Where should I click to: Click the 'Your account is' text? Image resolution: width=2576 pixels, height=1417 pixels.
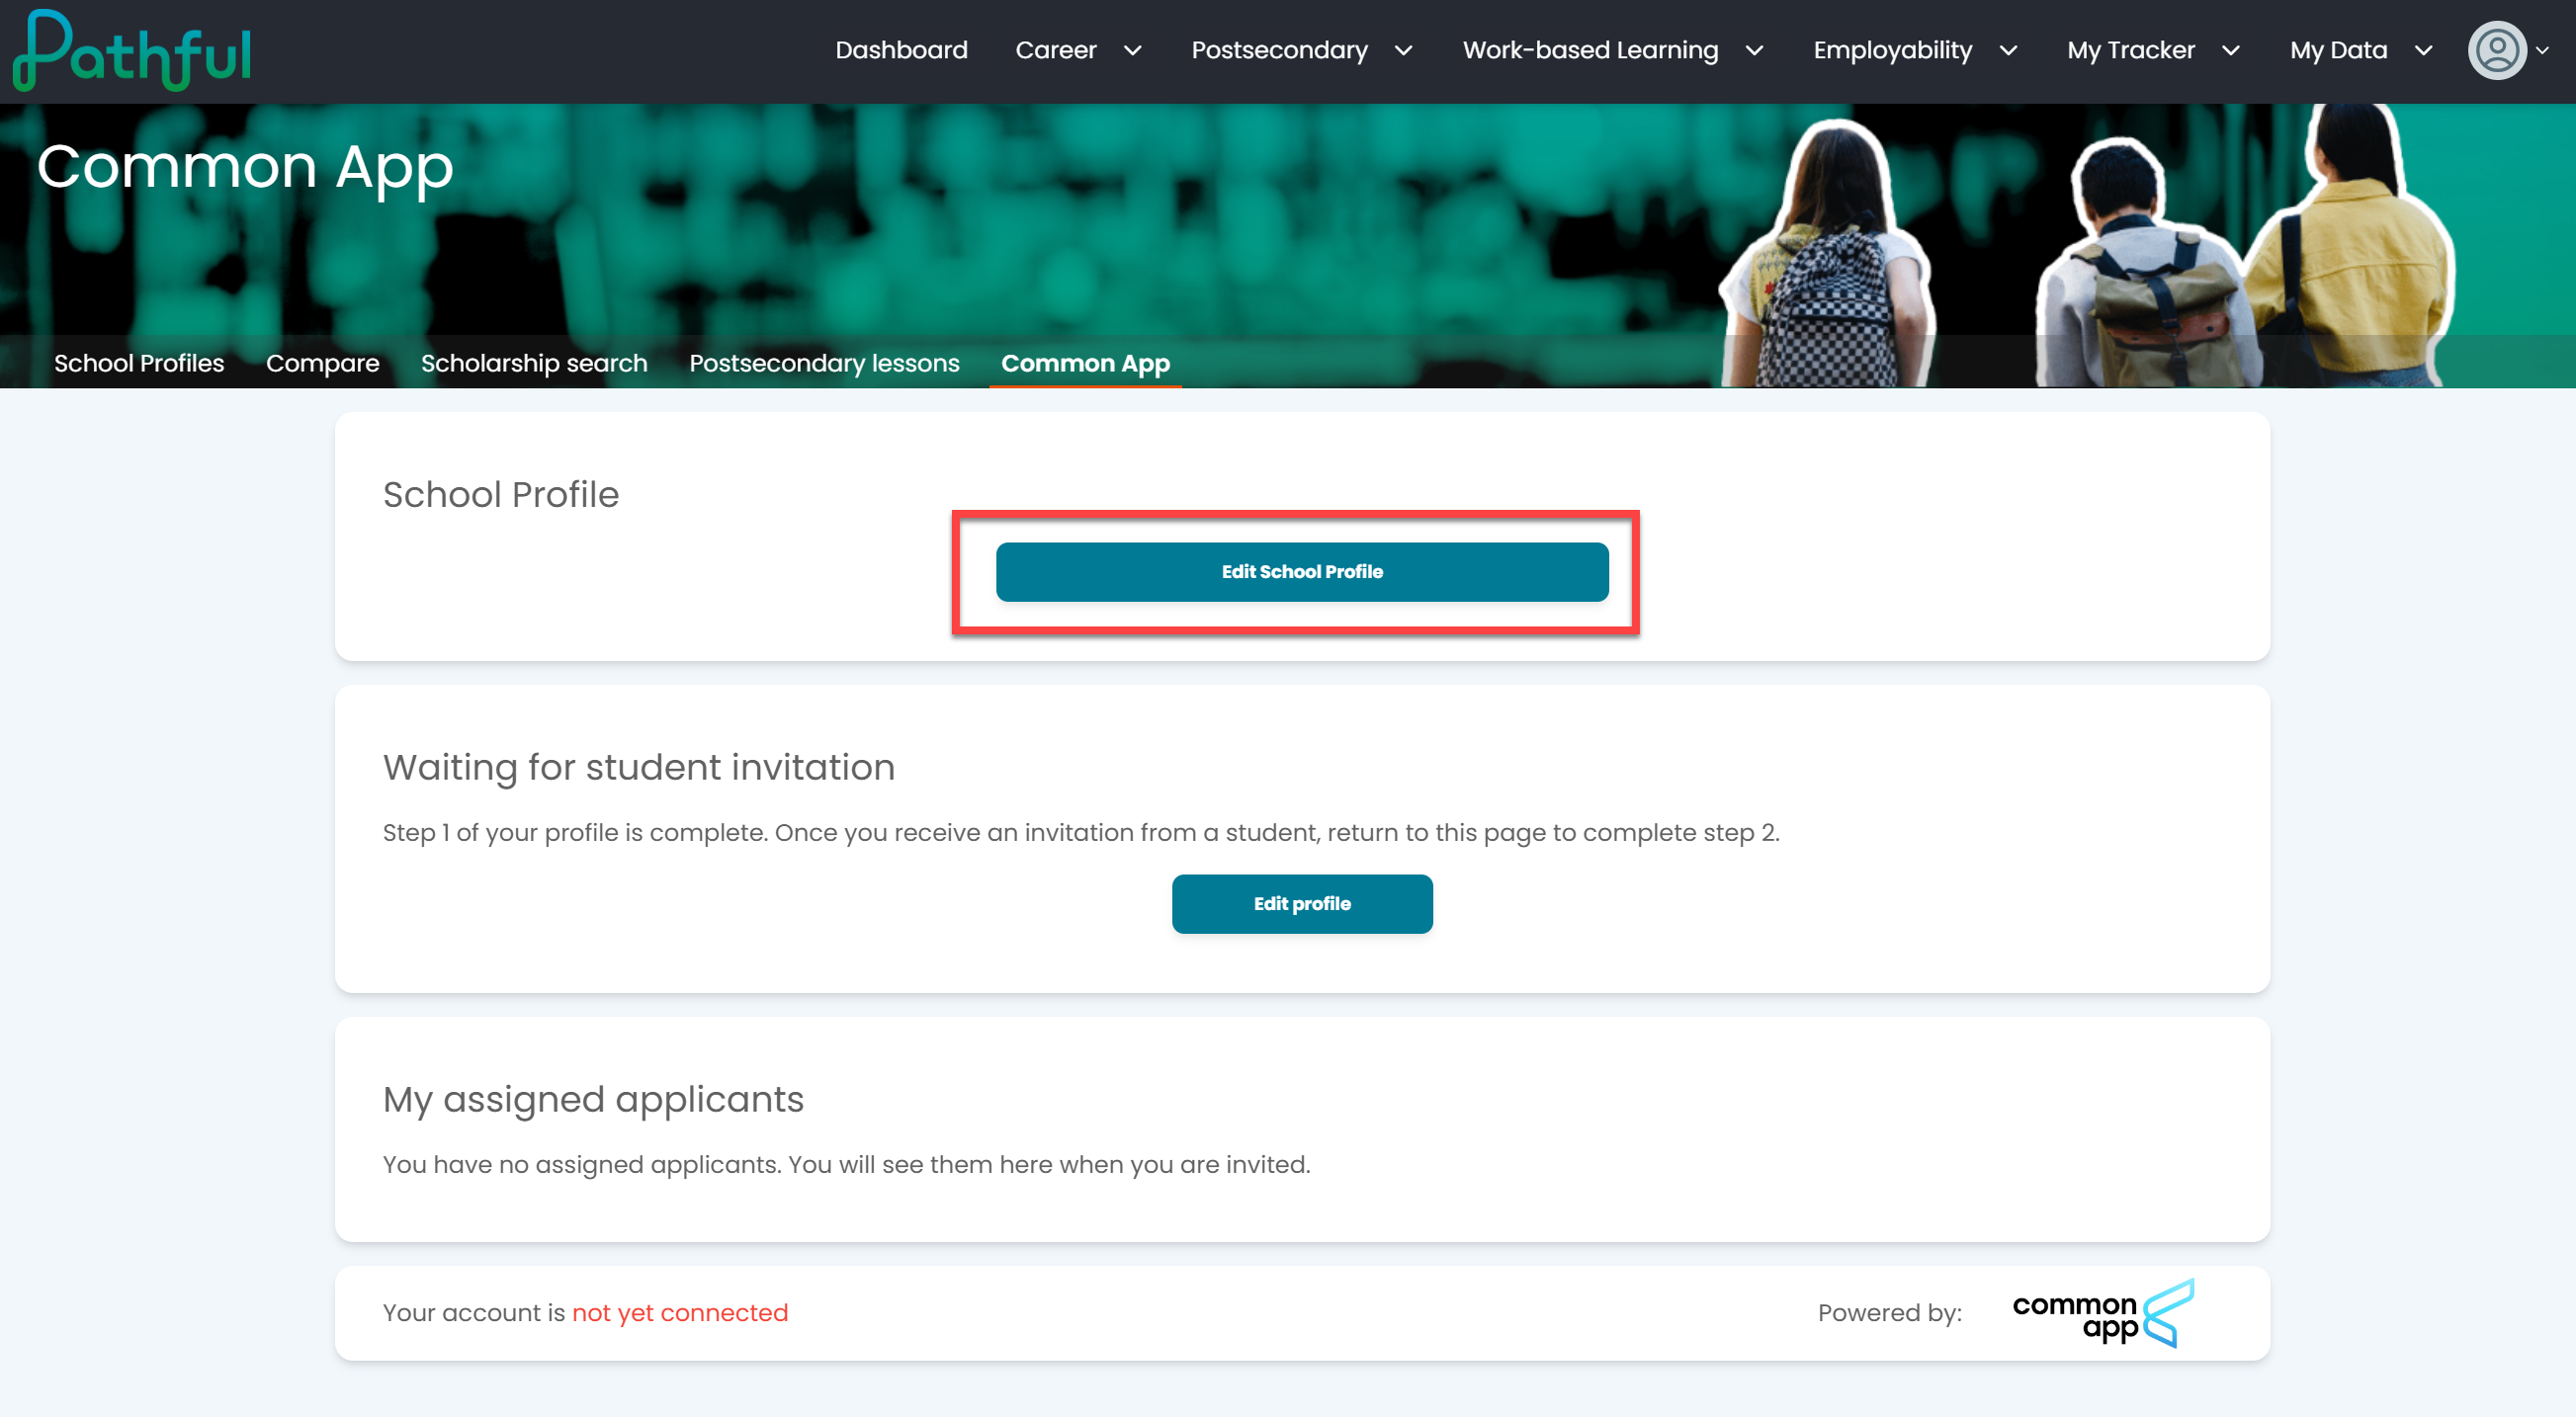pyautogui.click(x=474, y=1313)
